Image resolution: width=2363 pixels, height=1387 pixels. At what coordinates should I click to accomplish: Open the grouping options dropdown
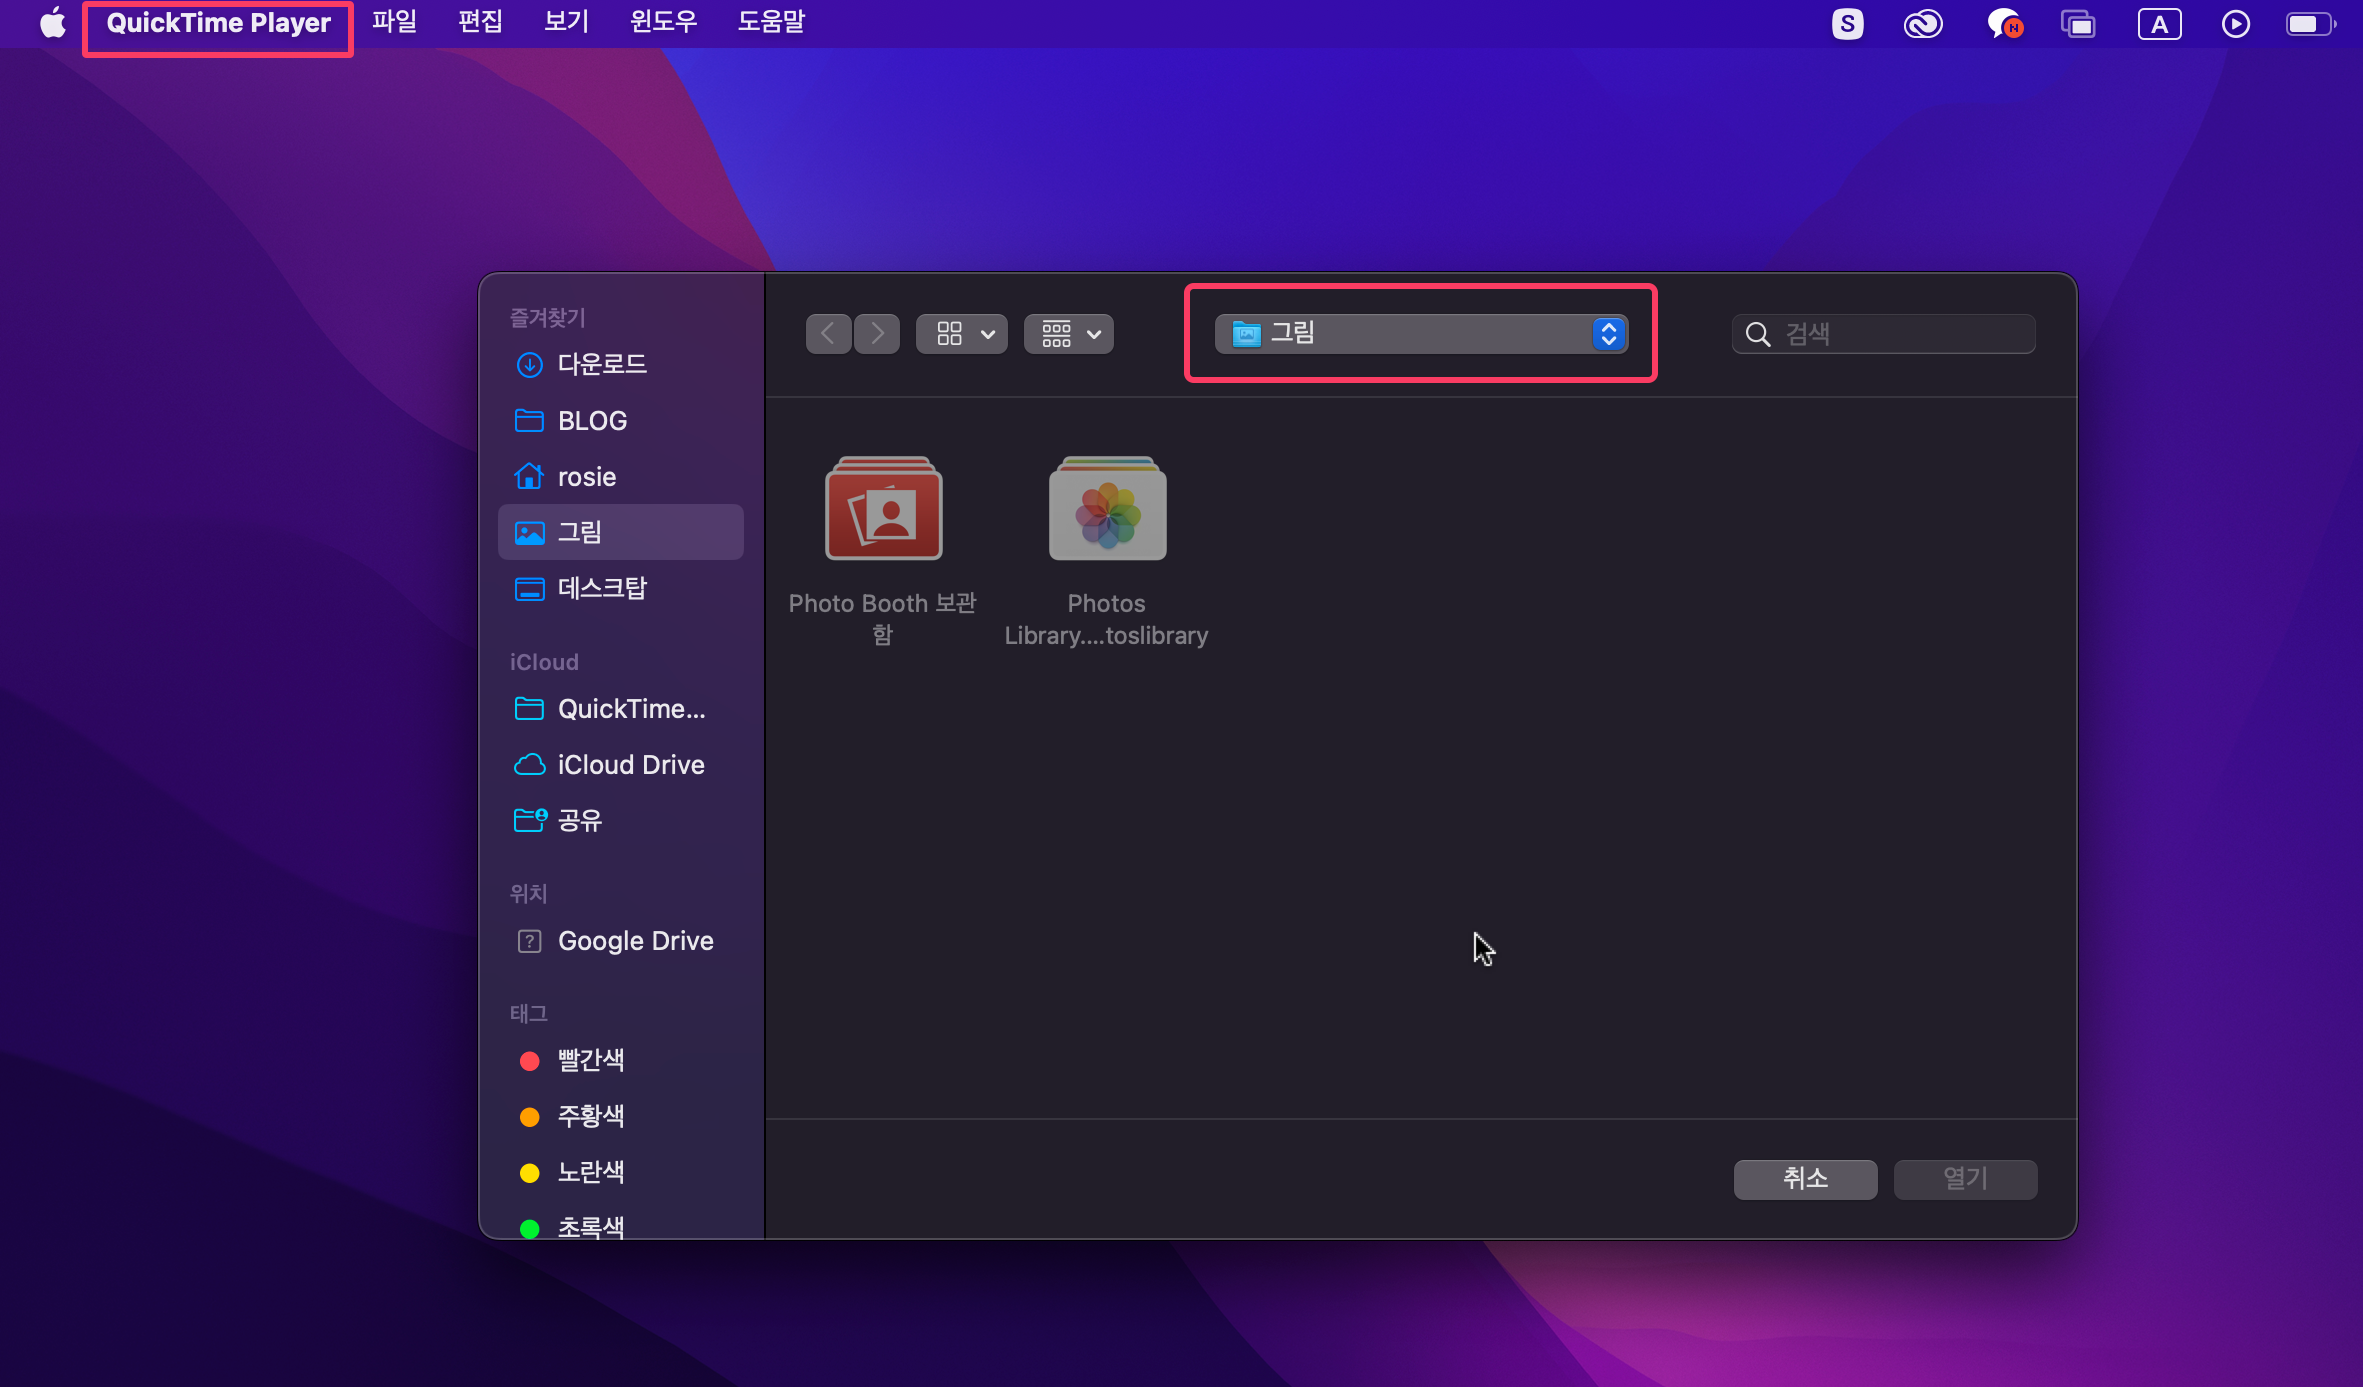pos(1069,334)
